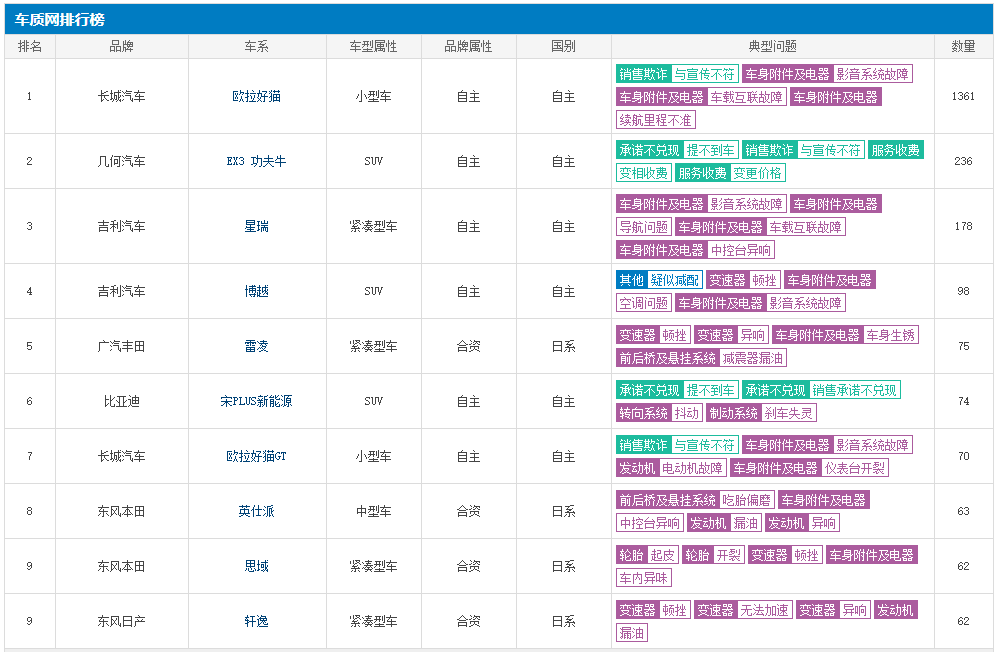Select the 起皮 tire issue tag

(663, 555)
